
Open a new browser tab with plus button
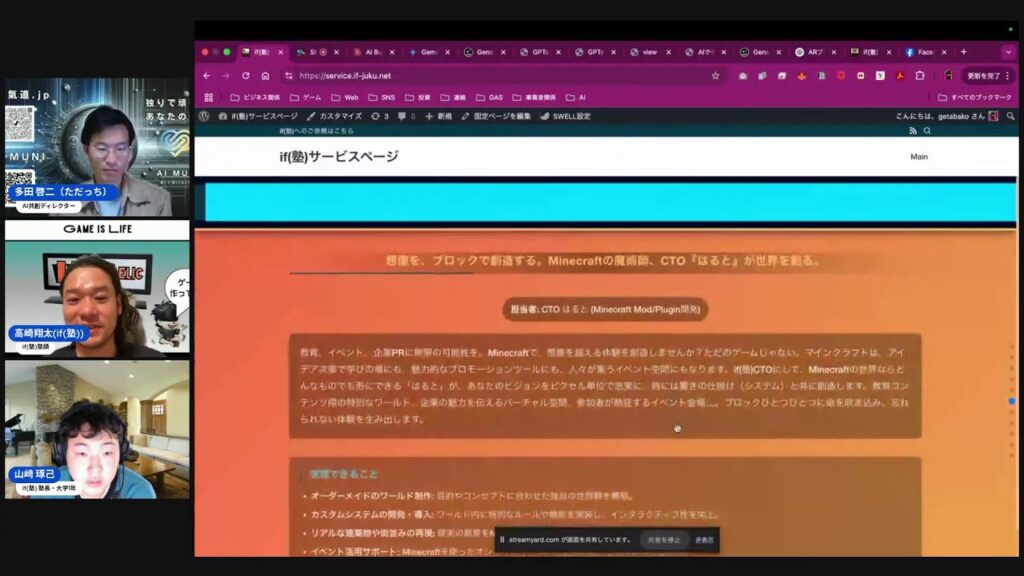coord(963,52)
